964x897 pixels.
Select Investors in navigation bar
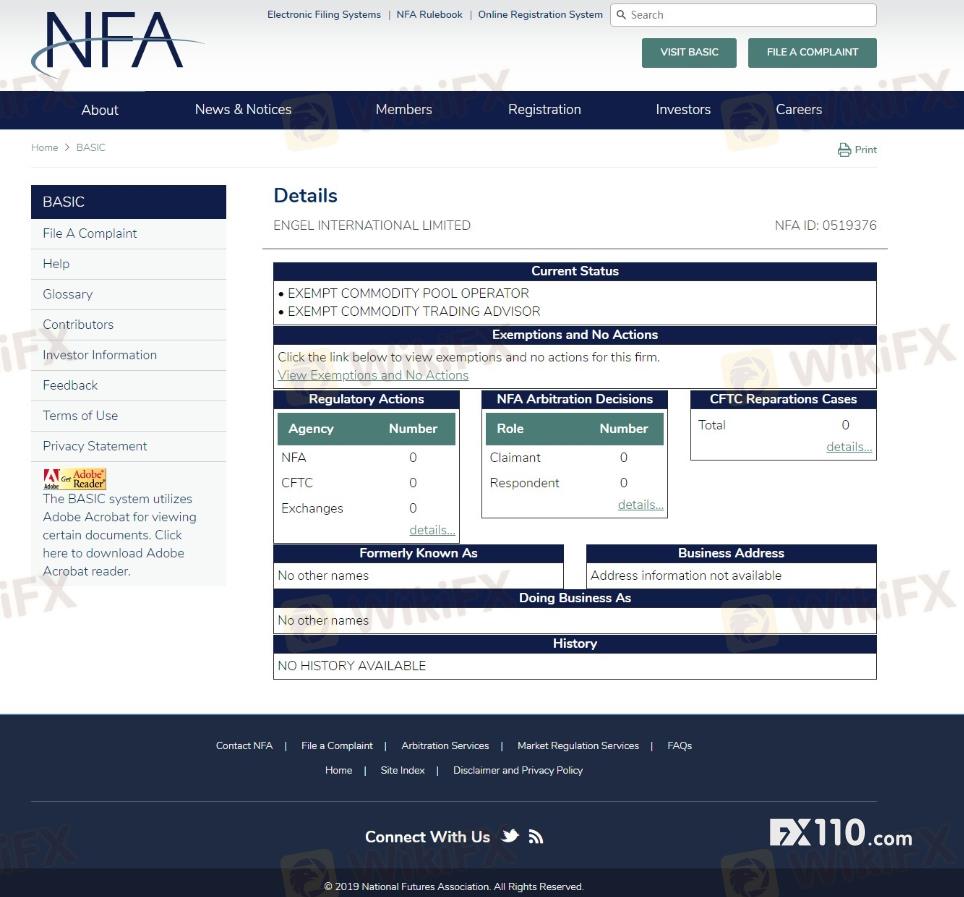coord(683,110)
